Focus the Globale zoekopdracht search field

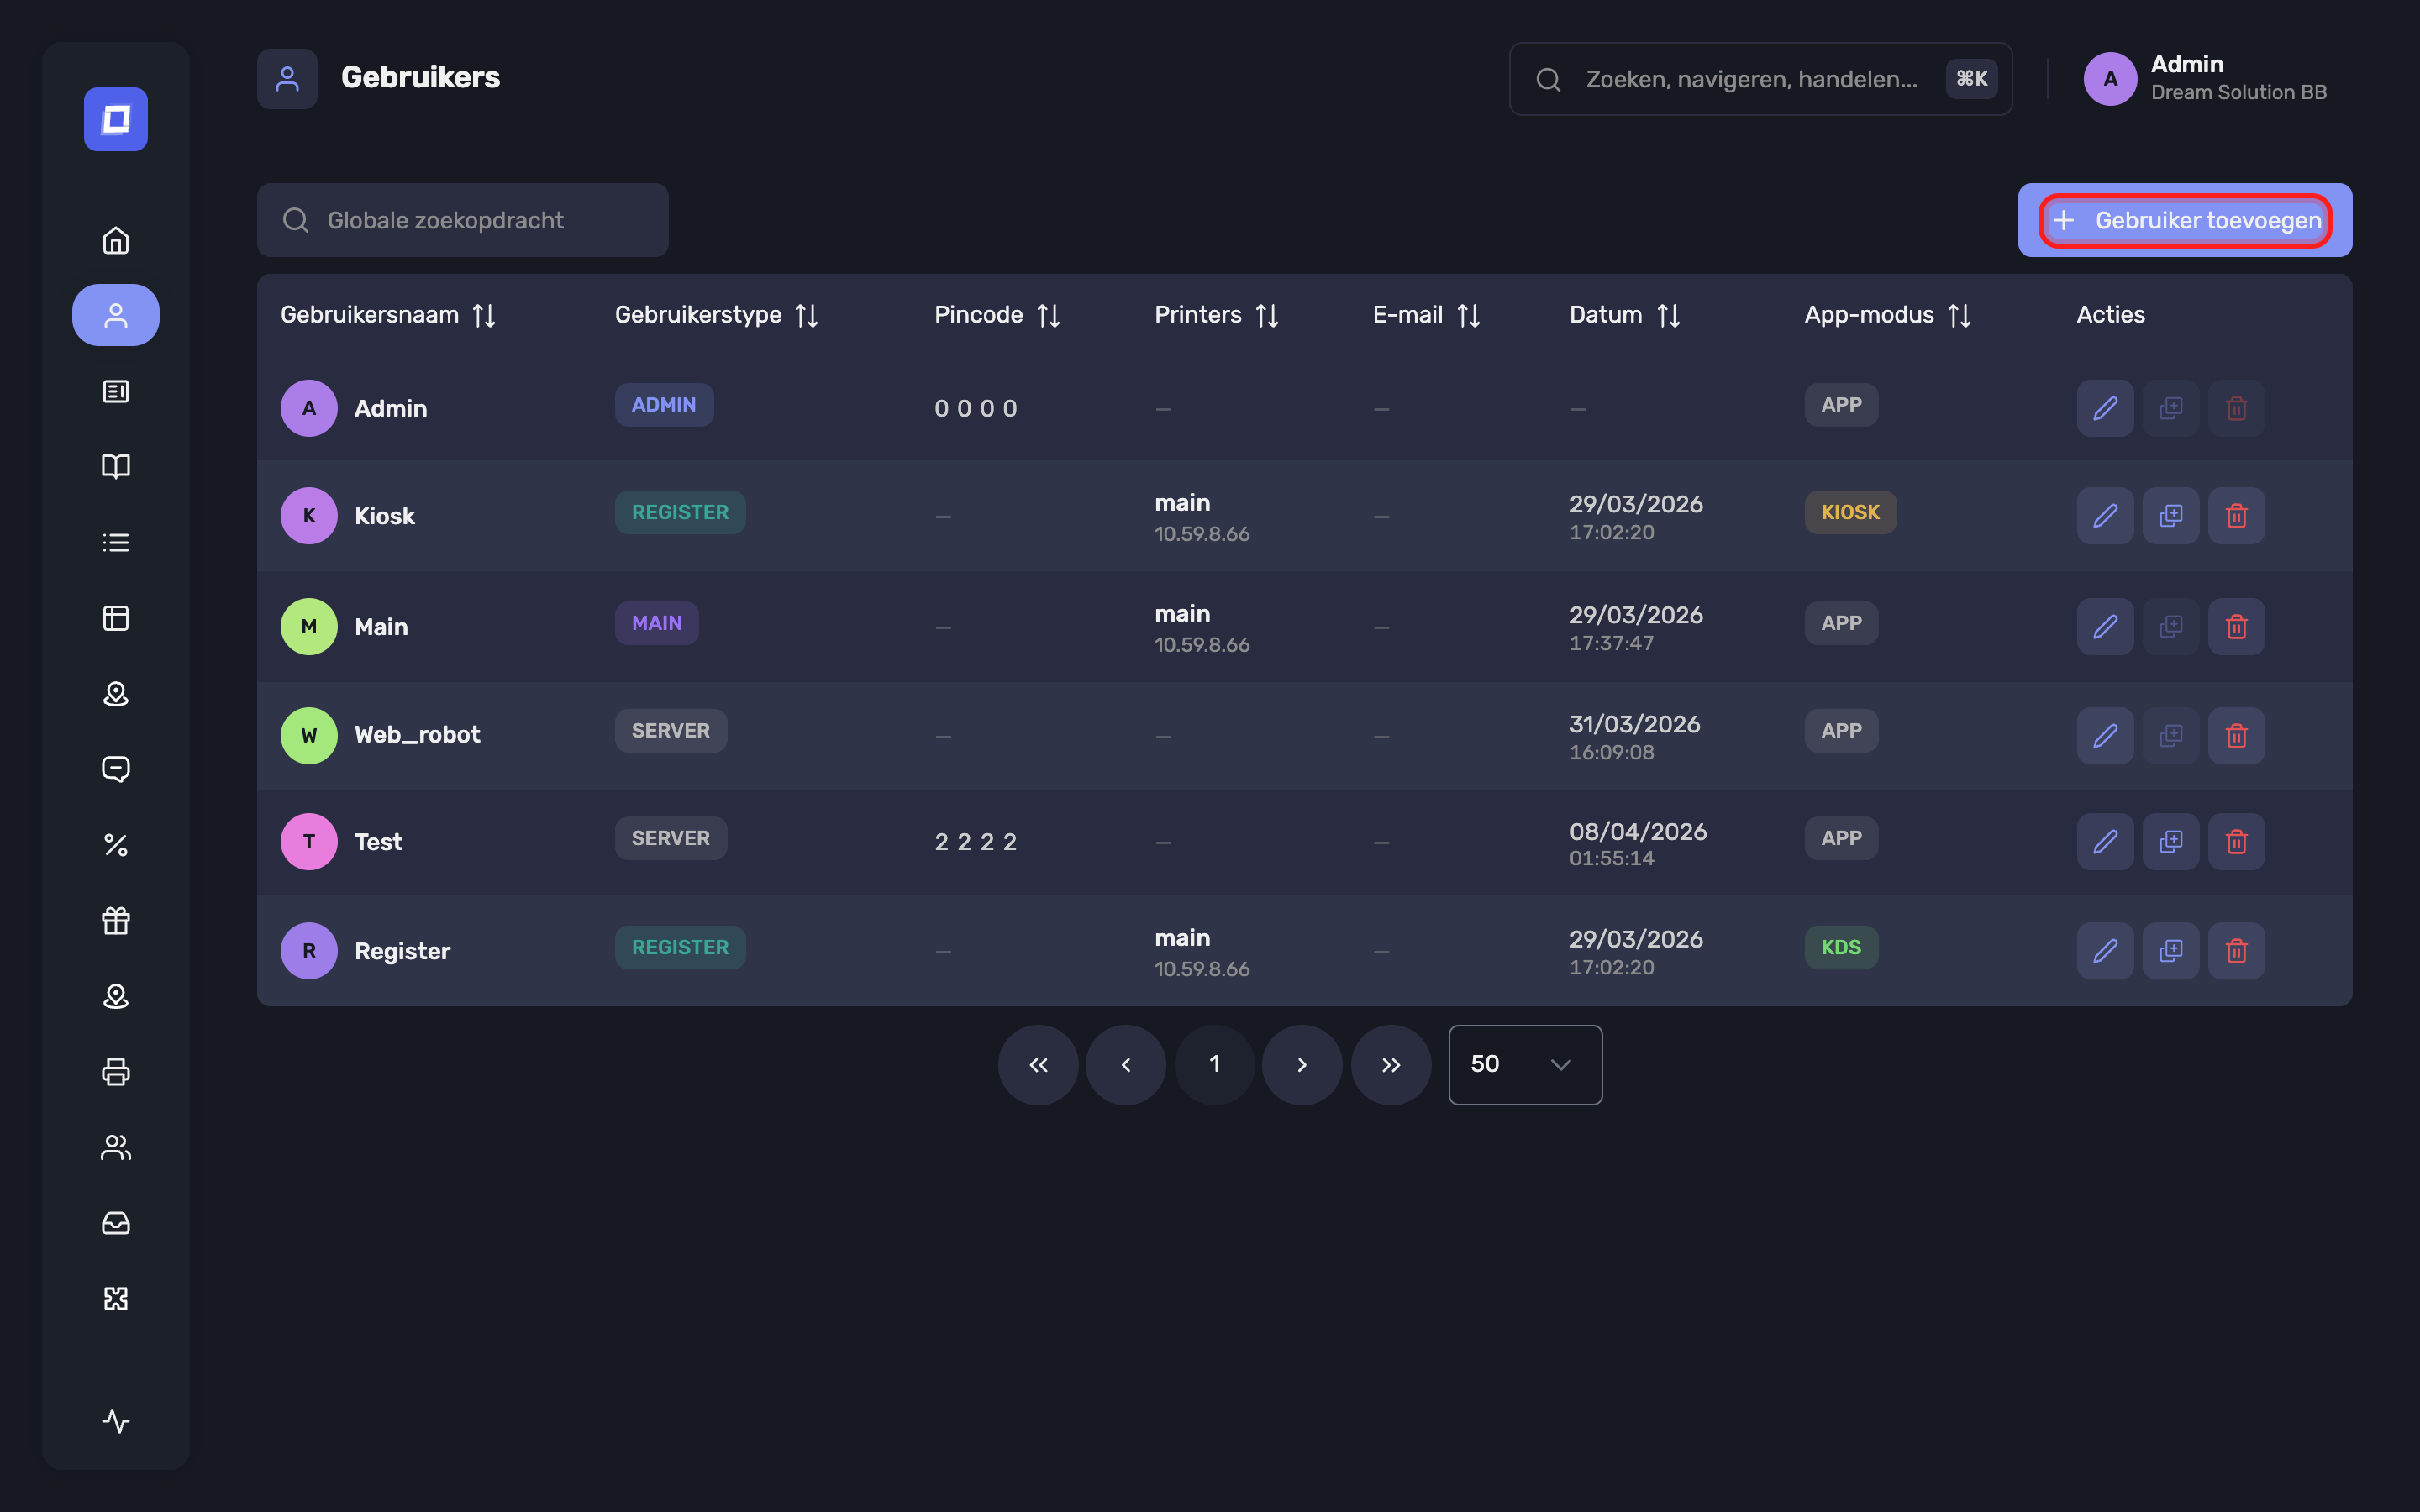tap(462, 220)
